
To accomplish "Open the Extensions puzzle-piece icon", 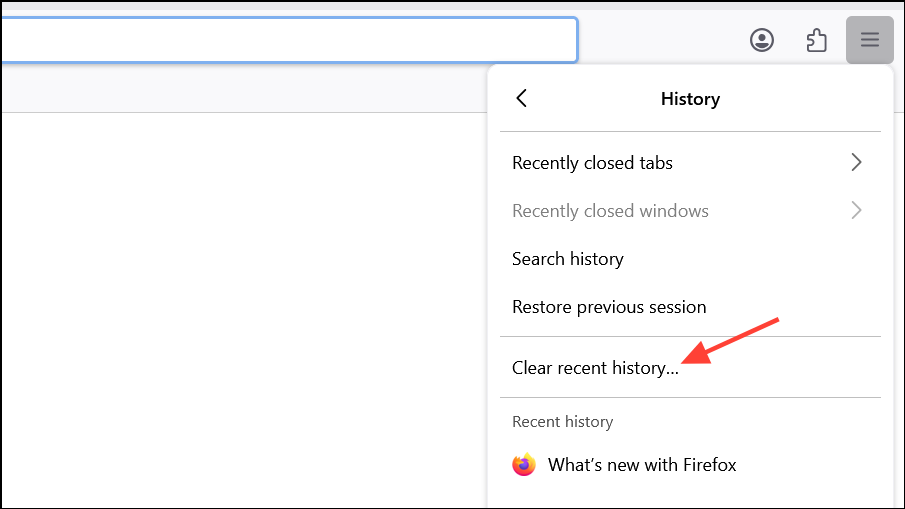I will 816,40.
